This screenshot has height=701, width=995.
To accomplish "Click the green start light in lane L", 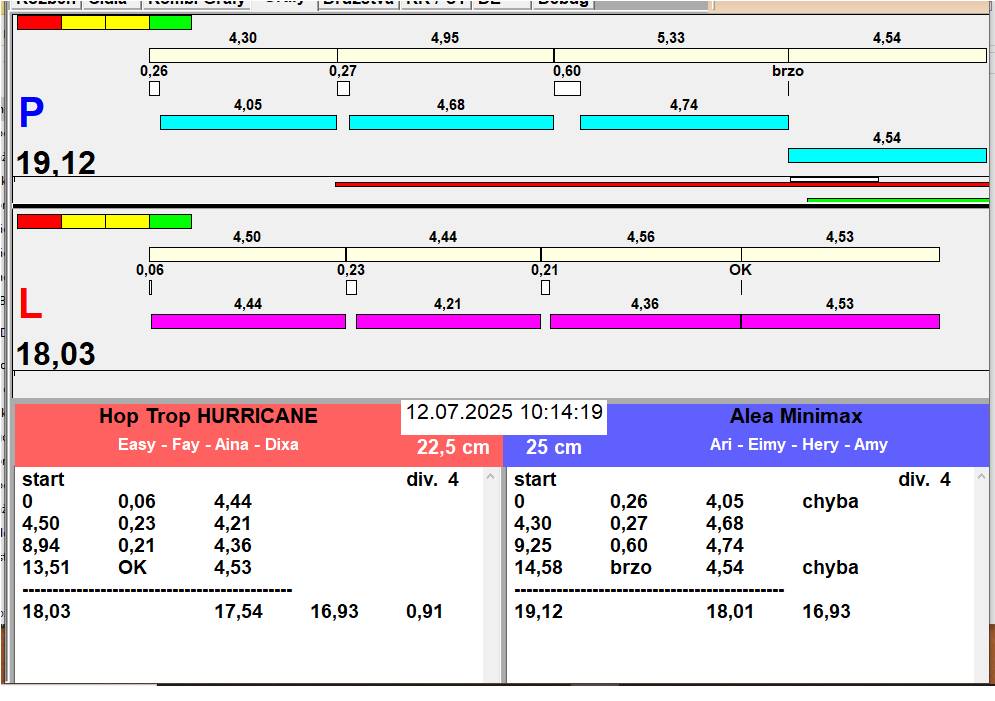I will 171,221.
